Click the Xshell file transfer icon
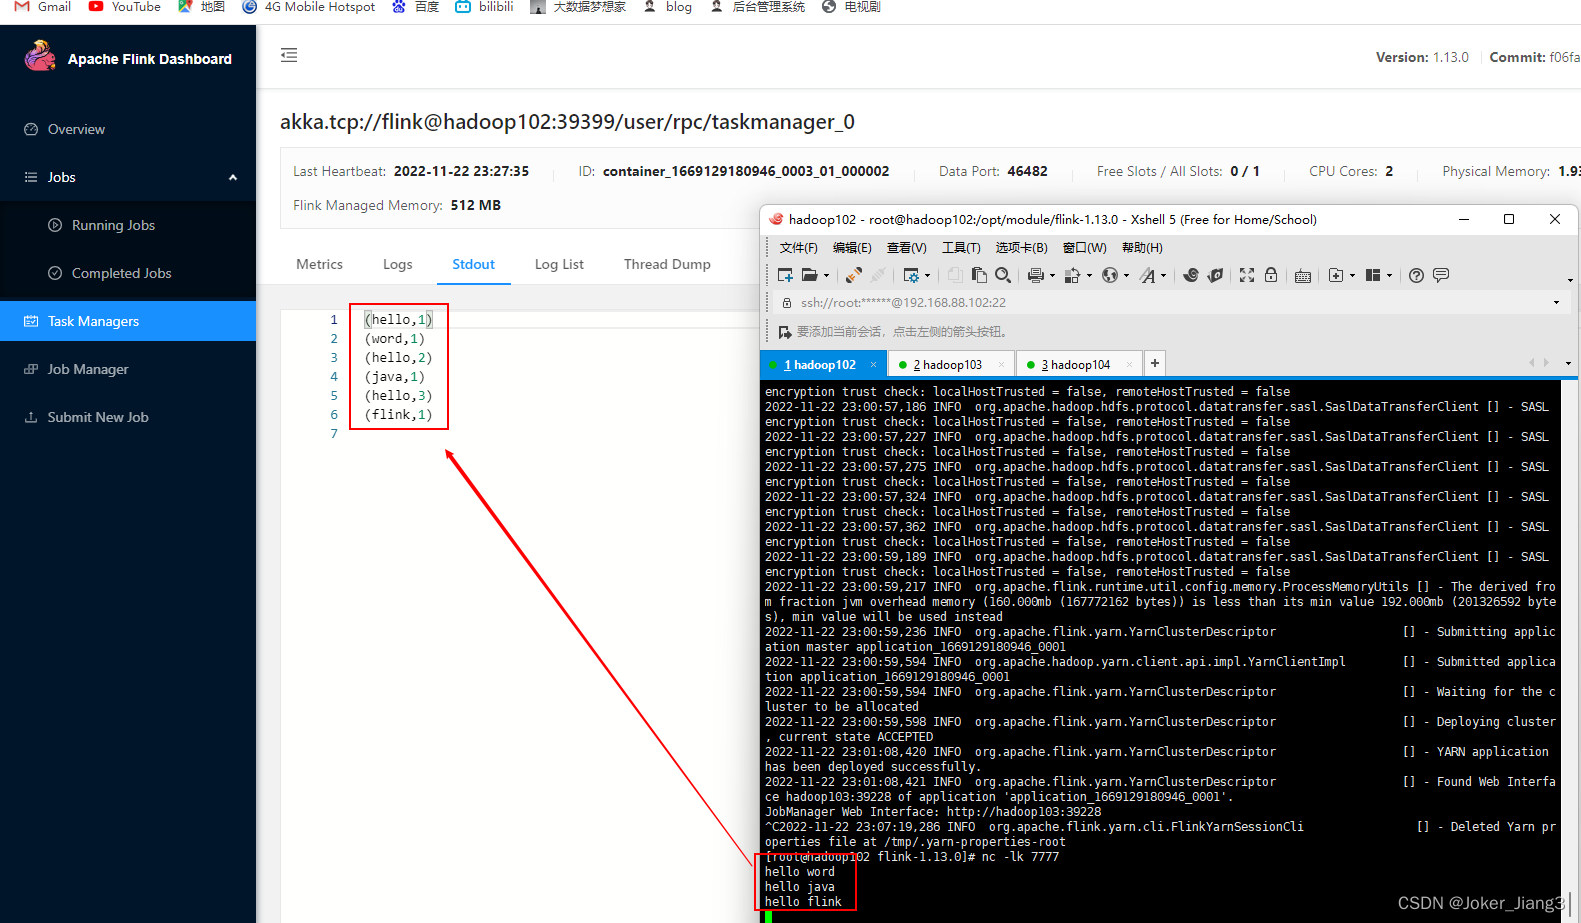The height and width of the screenshot is (923, 1581). [x=1072, y=275]
